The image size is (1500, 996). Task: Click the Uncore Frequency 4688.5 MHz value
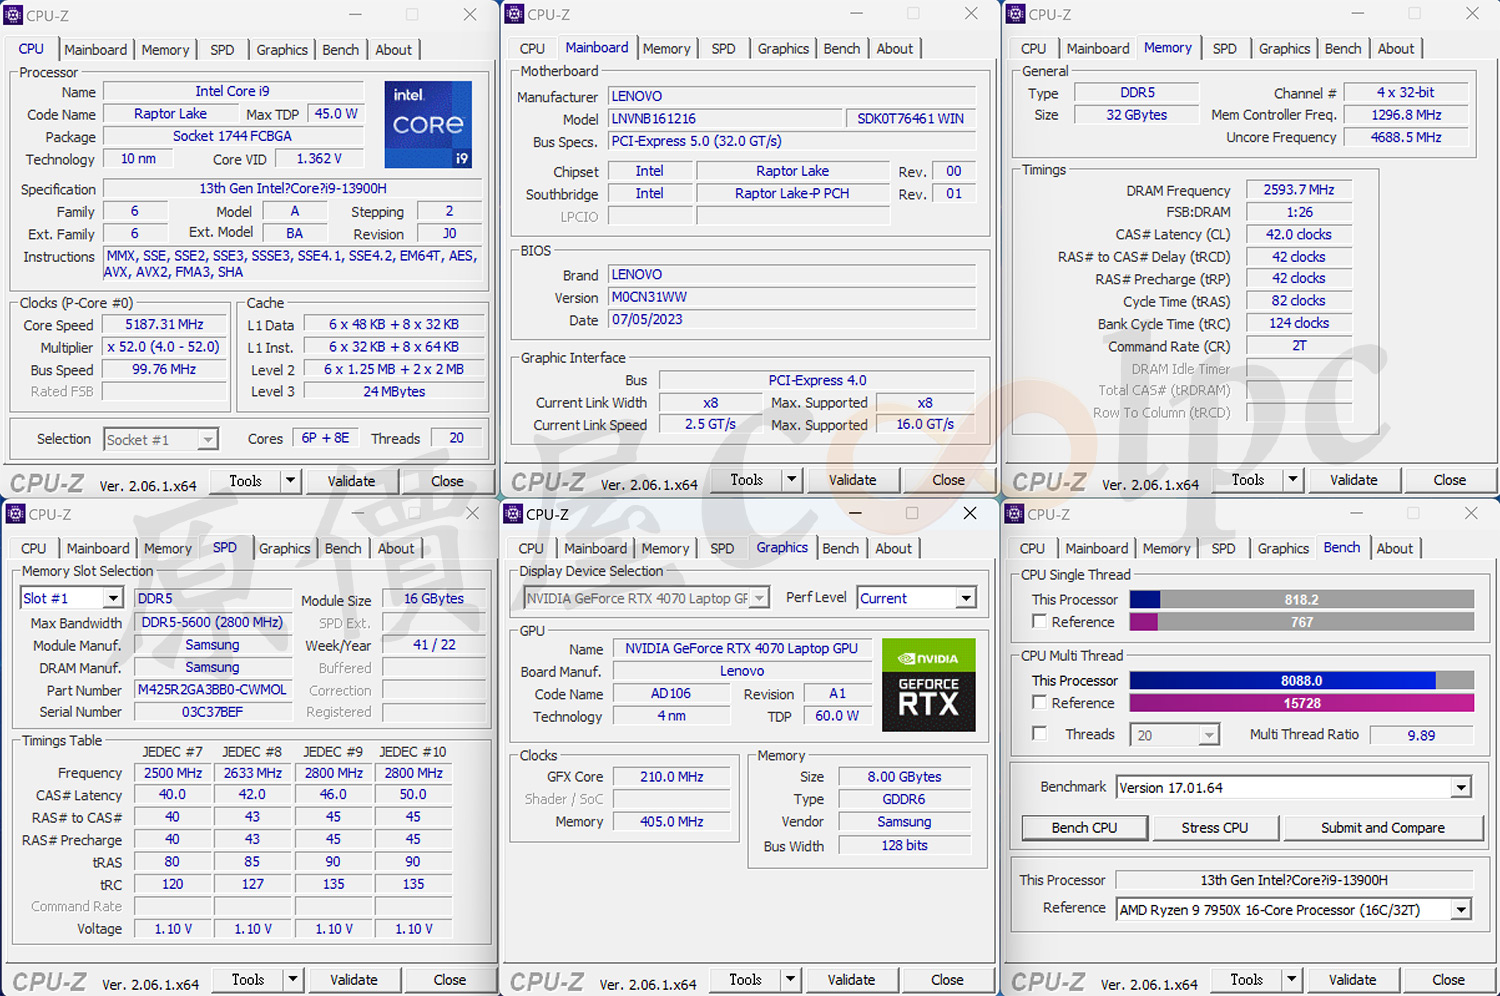pos(1406,137)
